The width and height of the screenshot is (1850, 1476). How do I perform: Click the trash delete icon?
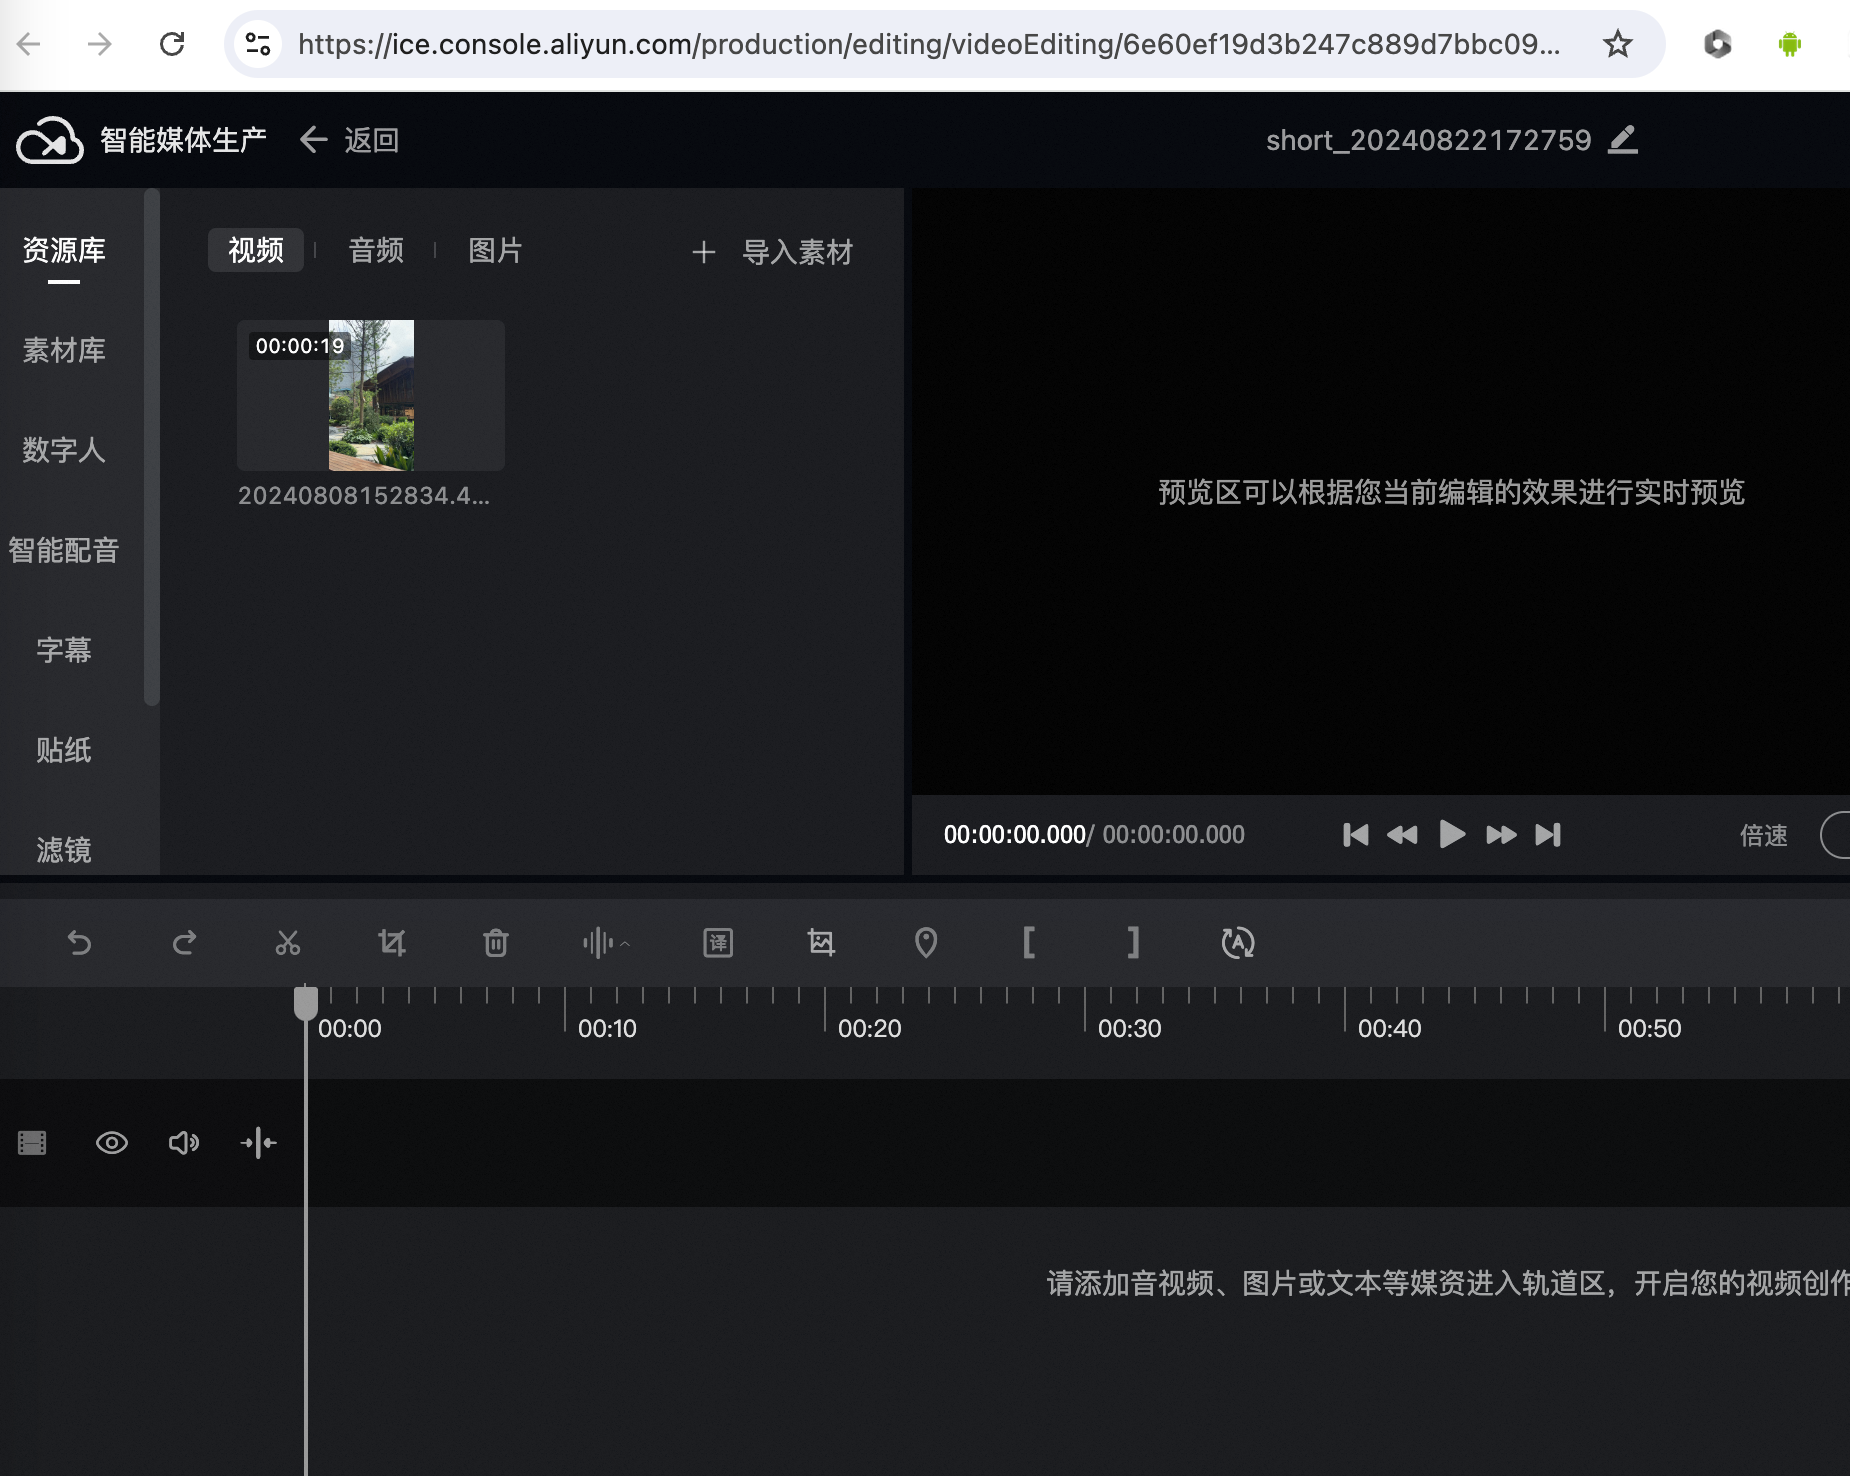point(496,943)
